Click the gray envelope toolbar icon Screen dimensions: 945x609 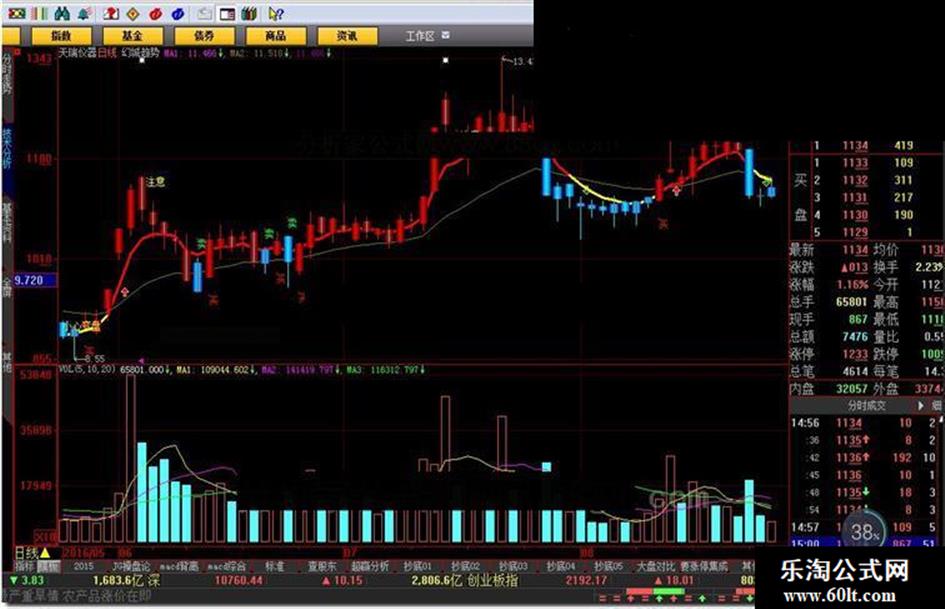coord(205,13)
